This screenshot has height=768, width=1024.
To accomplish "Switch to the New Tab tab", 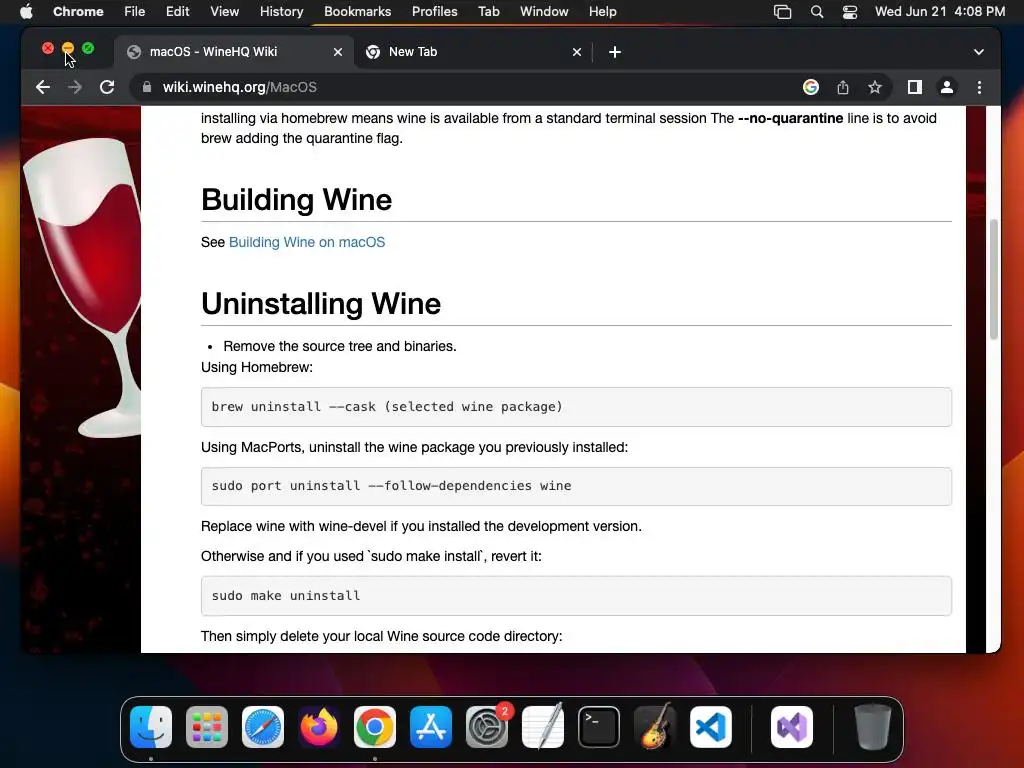I will click(473, 52).
